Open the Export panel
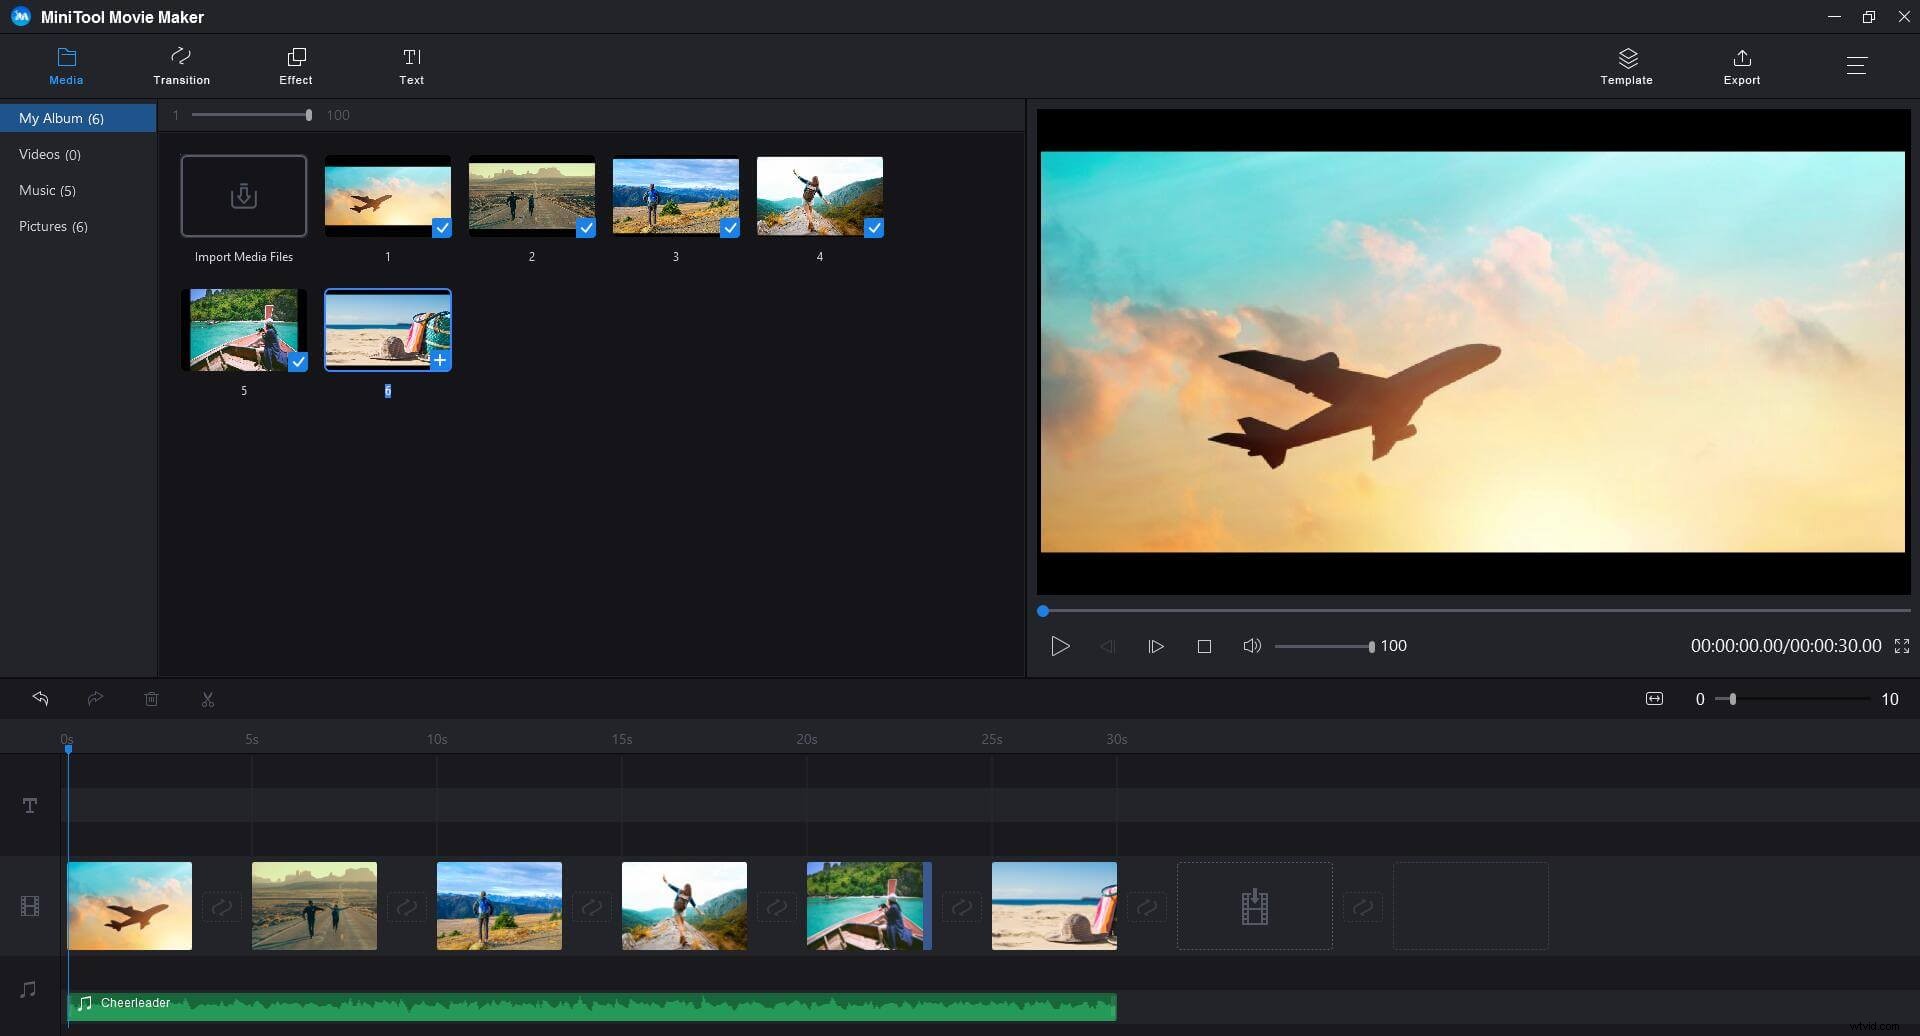 click(x=1741, y=65)
